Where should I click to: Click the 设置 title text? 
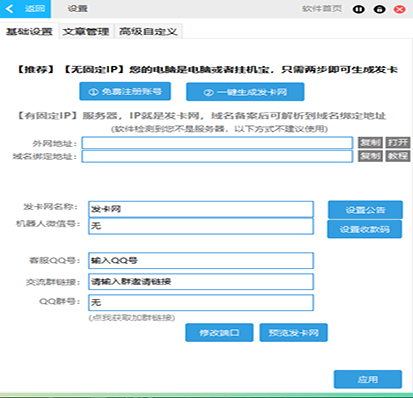click(x=78, y=9)
